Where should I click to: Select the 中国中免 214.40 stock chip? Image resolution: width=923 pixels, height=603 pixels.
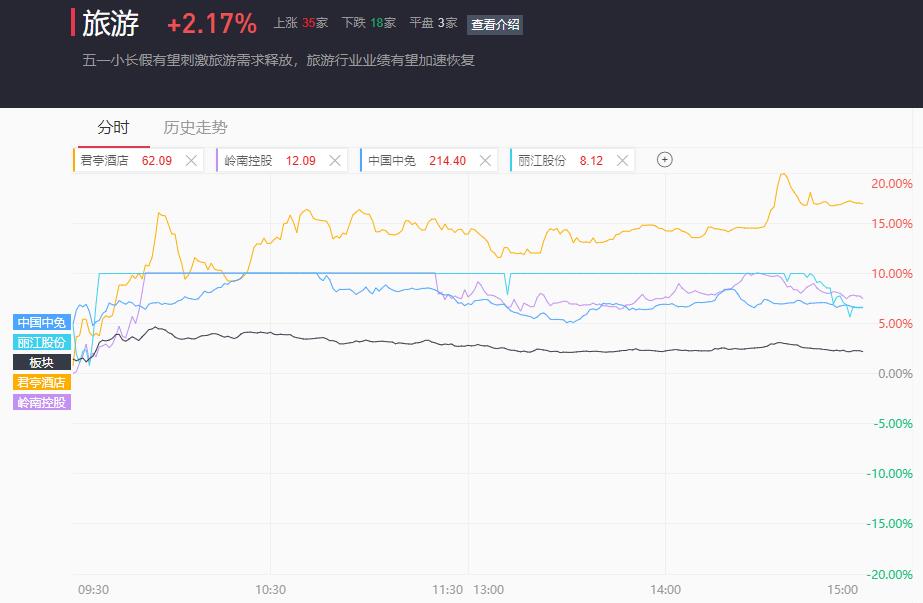pyautogui.click(x=429, y=160)
